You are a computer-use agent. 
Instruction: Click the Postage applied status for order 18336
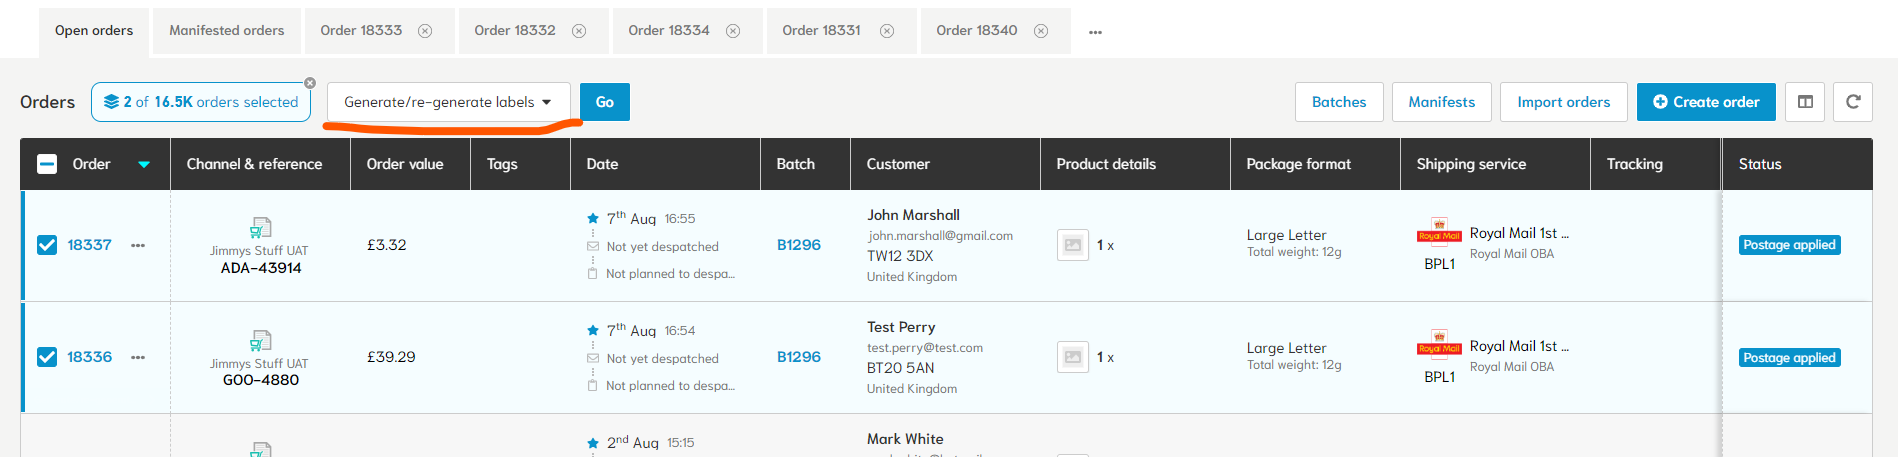pos(1789,358)
